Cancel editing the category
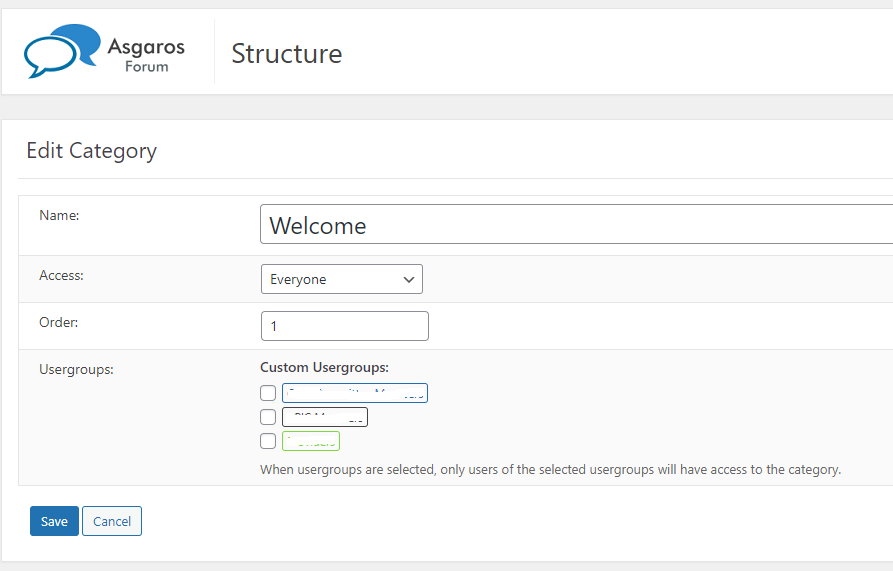Viewport: 893px width, 571px height. (x=112, y=521)
